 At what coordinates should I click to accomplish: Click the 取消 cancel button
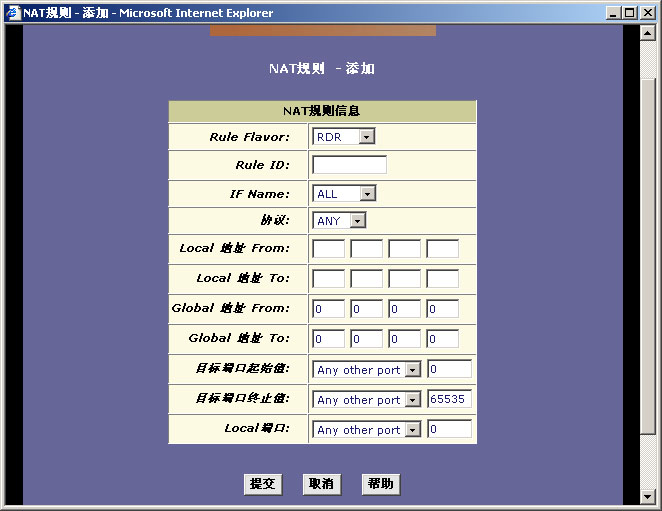[x=322, y=484]
